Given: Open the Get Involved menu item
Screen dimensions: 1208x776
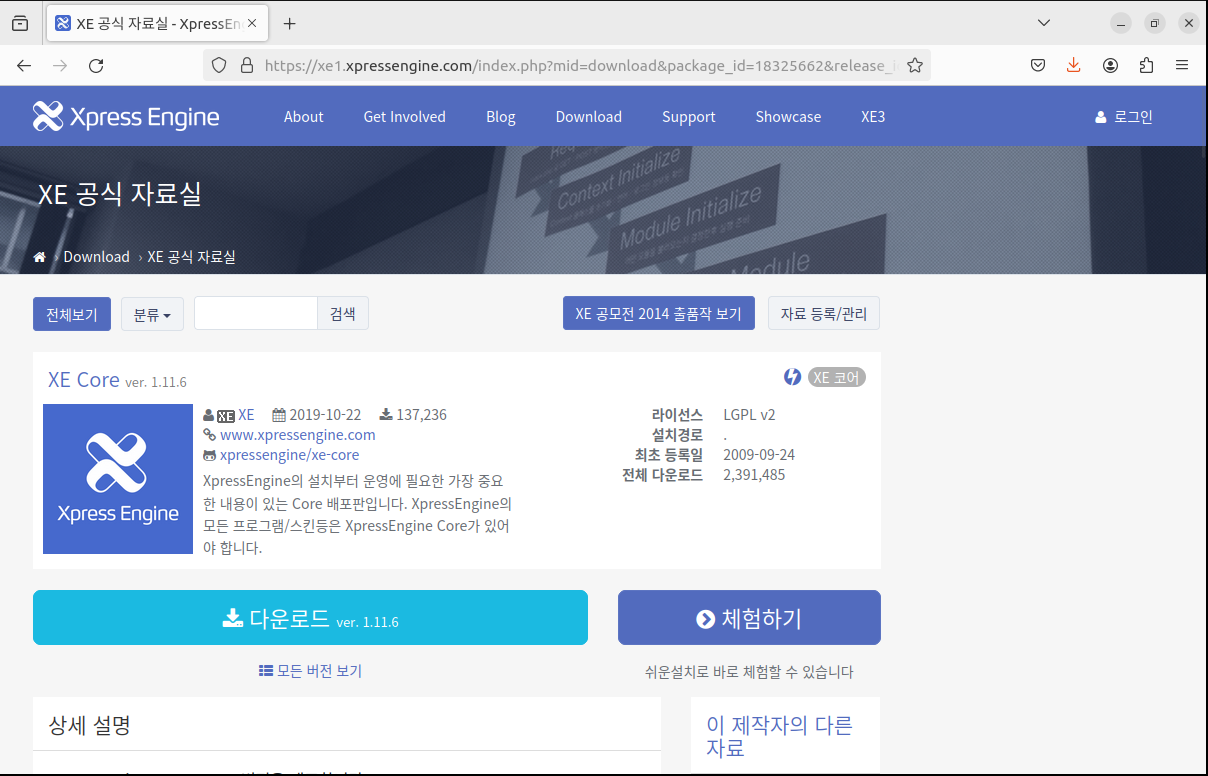Looking at the screenshot, I should tap(405, 116).
